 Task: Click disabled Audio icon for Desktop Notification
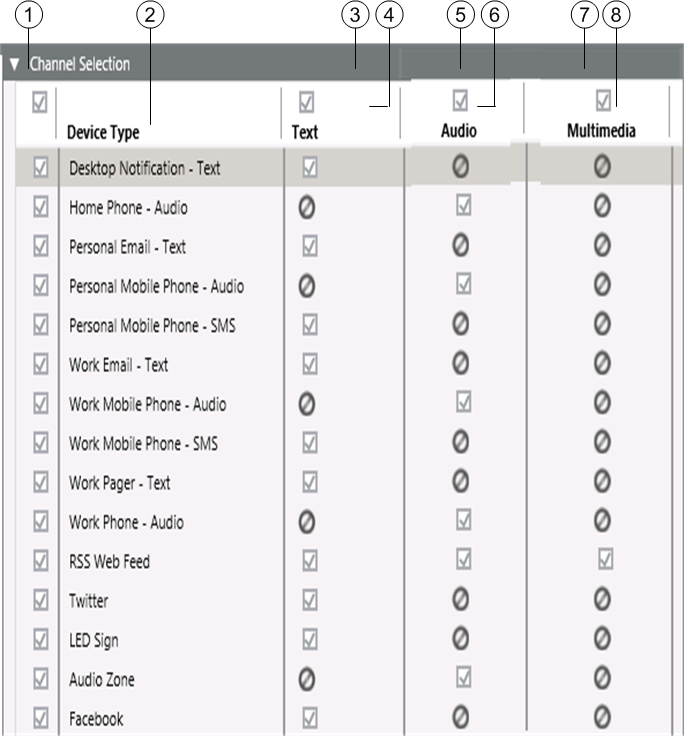click(x=461, y=168)
